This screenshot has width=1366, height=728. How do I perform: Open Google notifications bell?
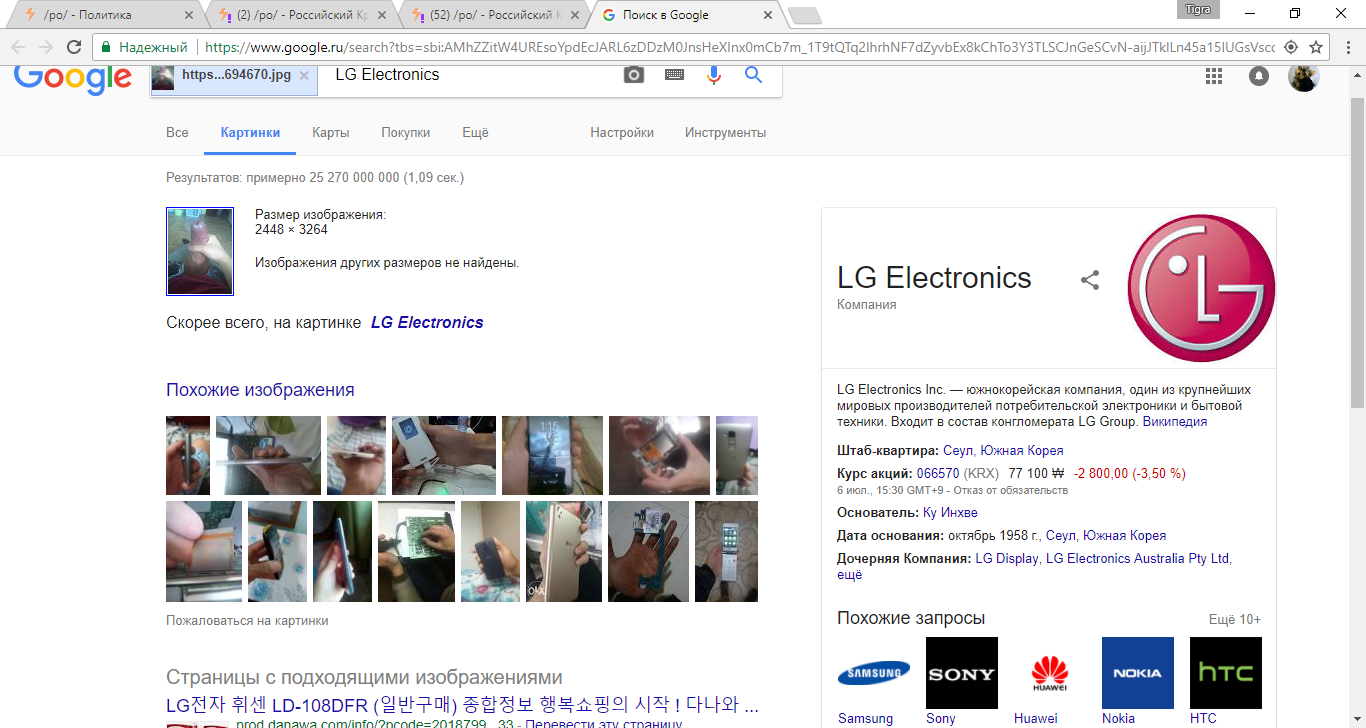click(1259, 76)
